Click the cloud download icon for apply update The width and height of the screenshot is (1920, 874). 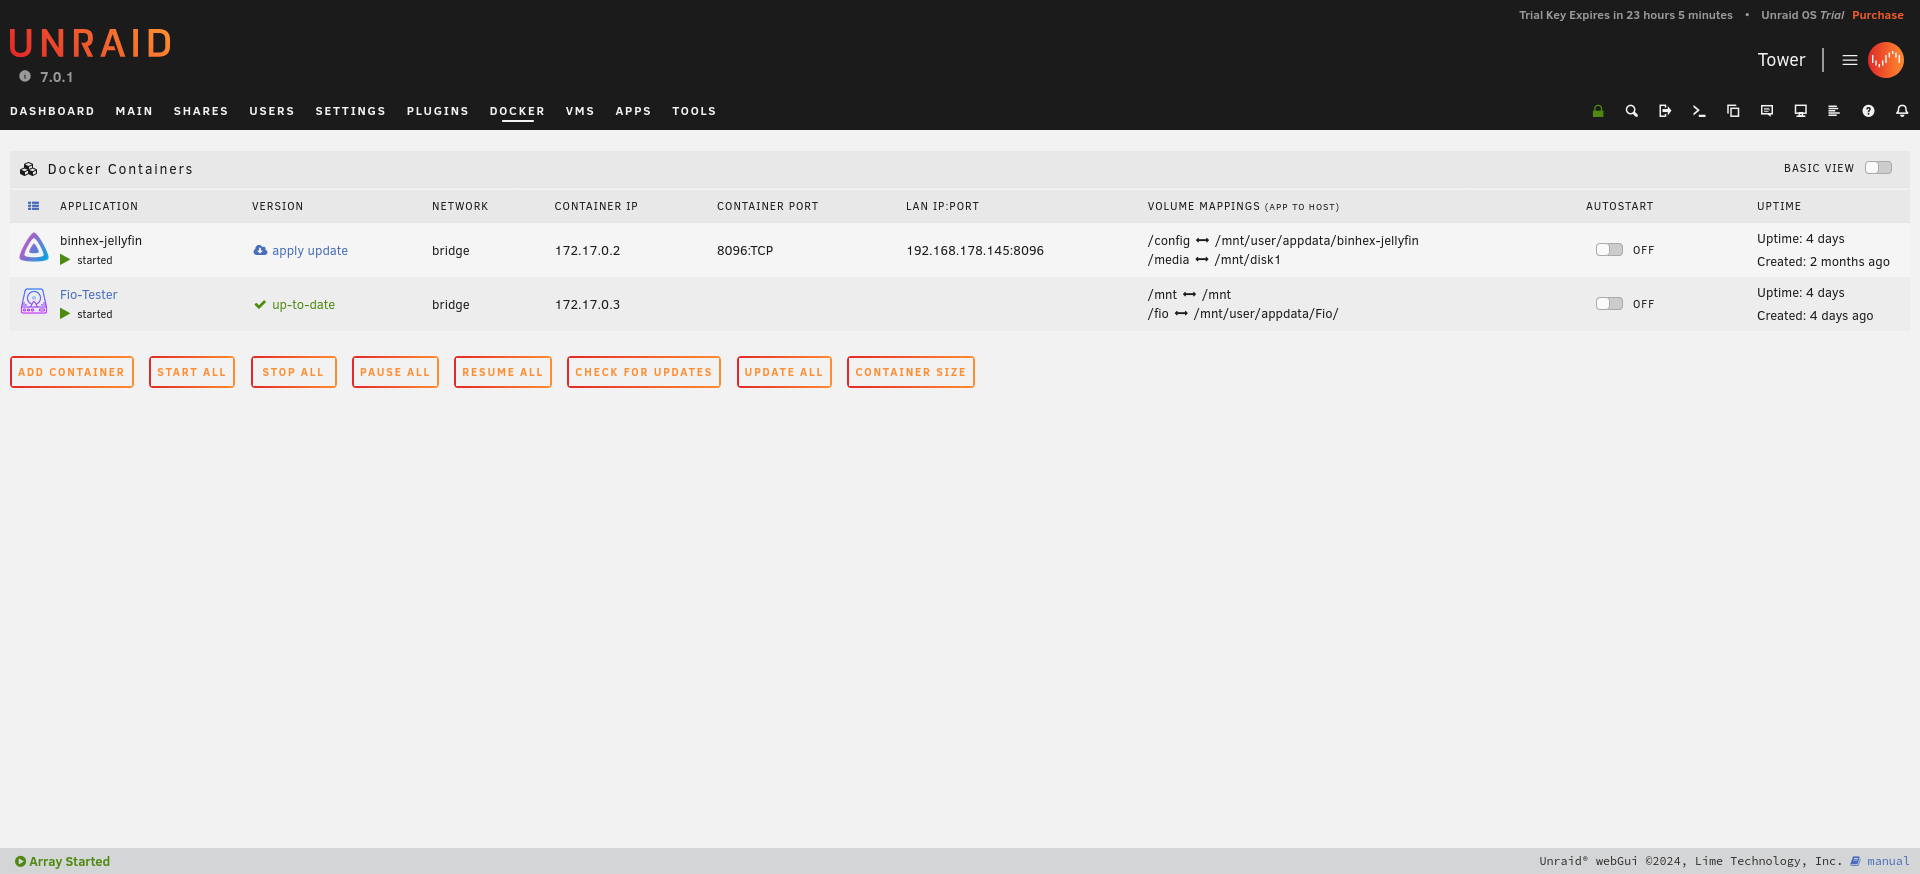(x=260, y=250)
